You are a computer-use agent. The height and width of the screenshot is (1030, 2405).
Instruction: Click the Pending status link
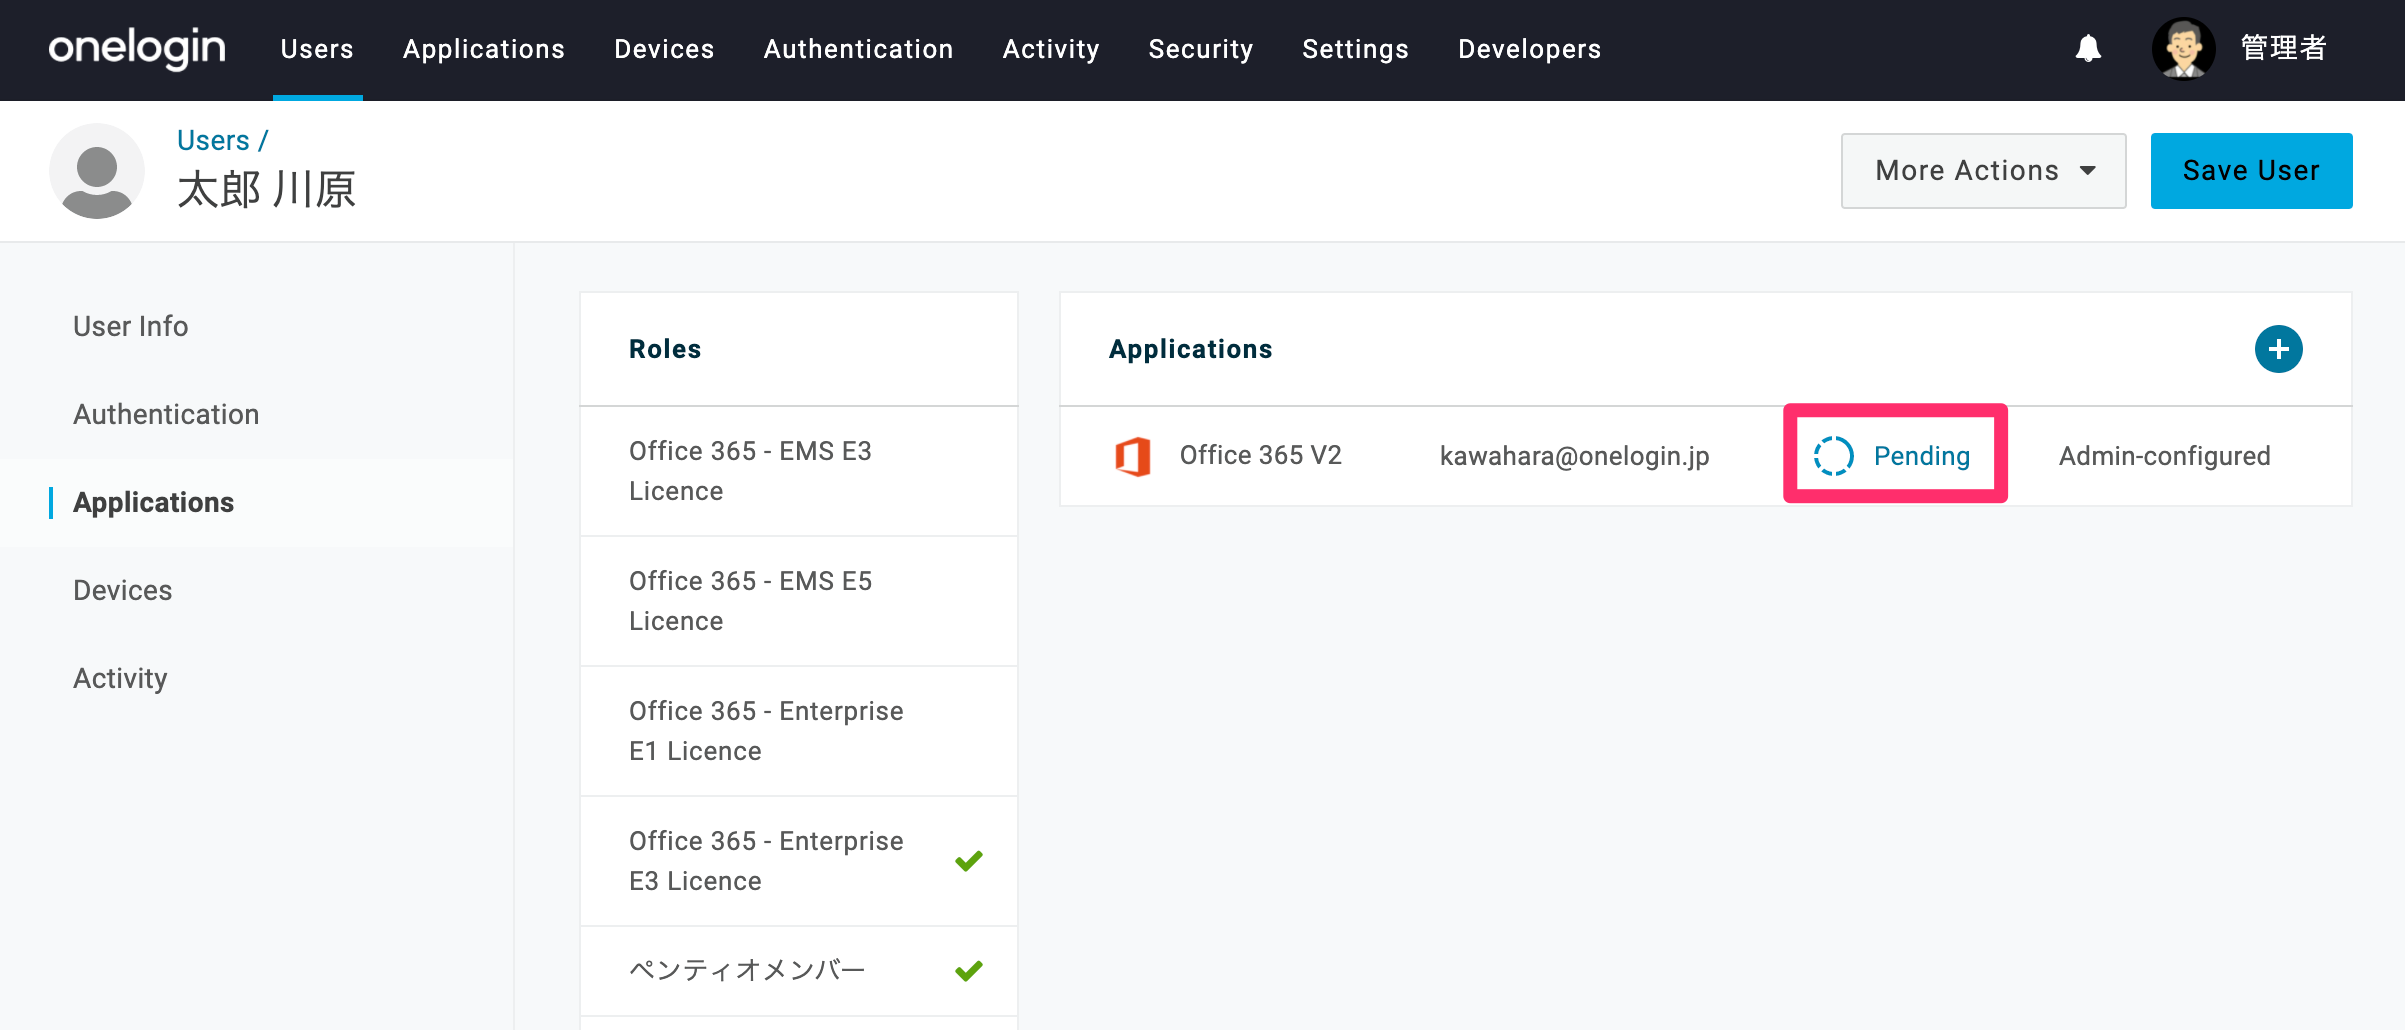[x=1921, y=456]
